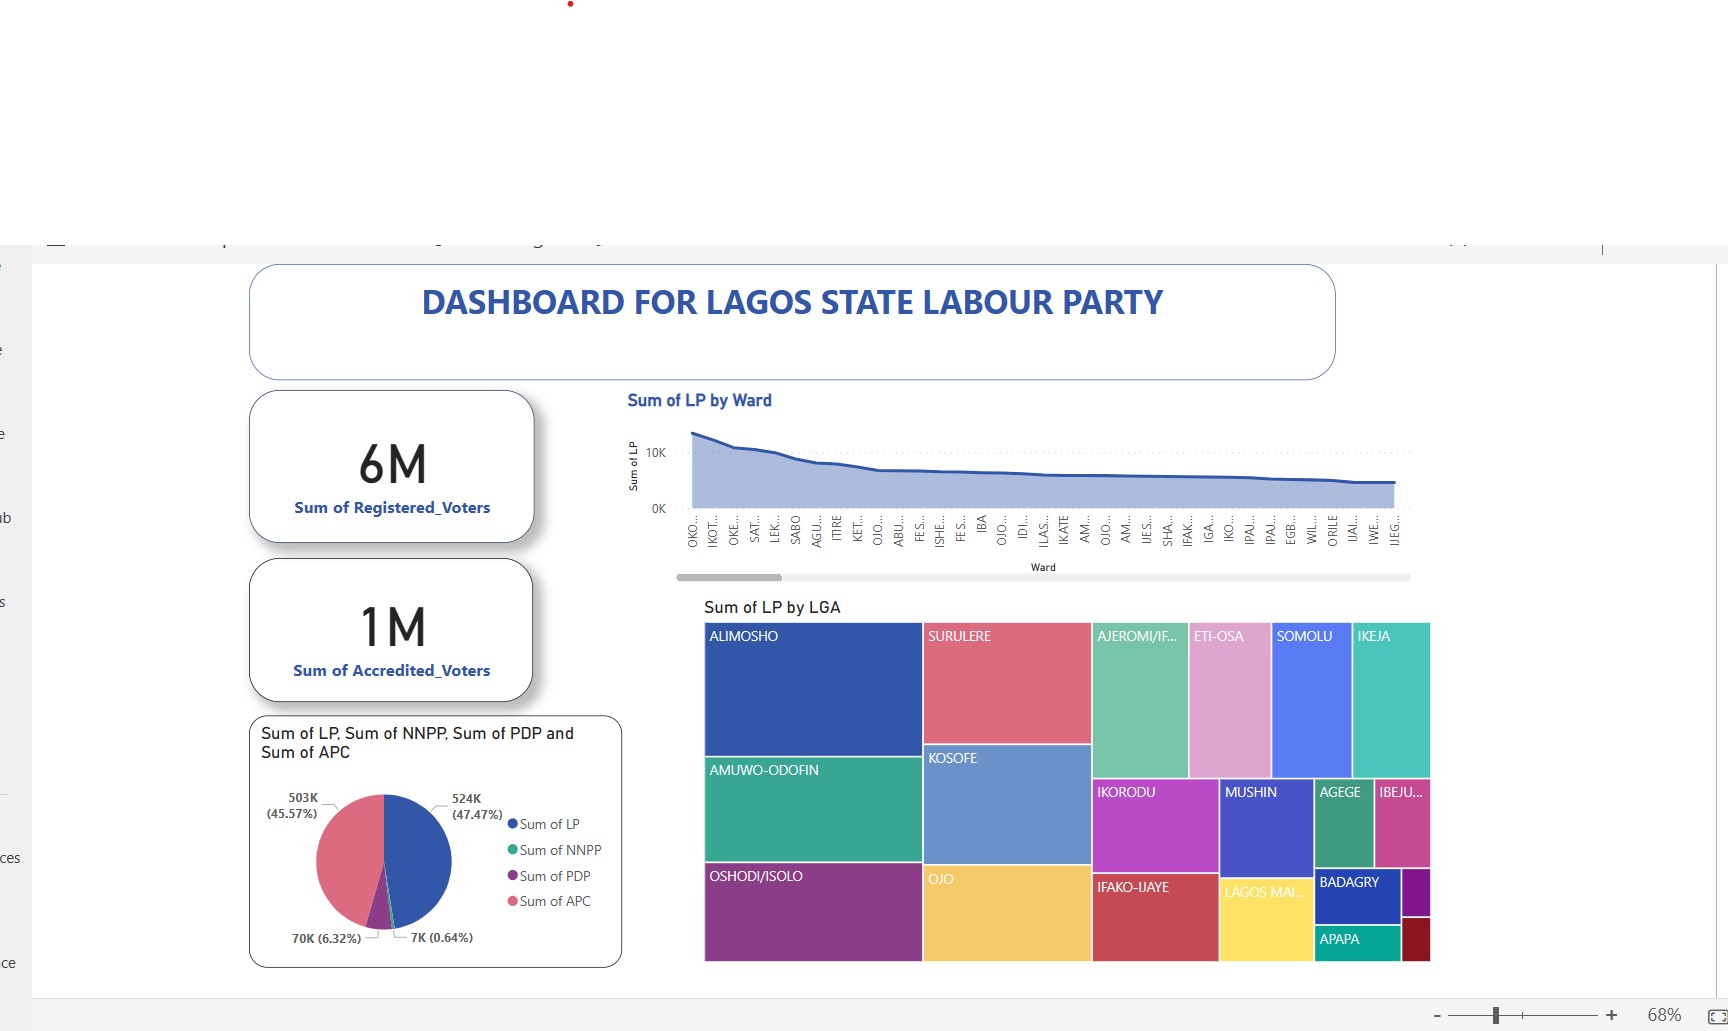The height and width of the screenshot is (1031, 1728).
Task: Click the pink APC slice in pie chart
Action: coord(349,855)
